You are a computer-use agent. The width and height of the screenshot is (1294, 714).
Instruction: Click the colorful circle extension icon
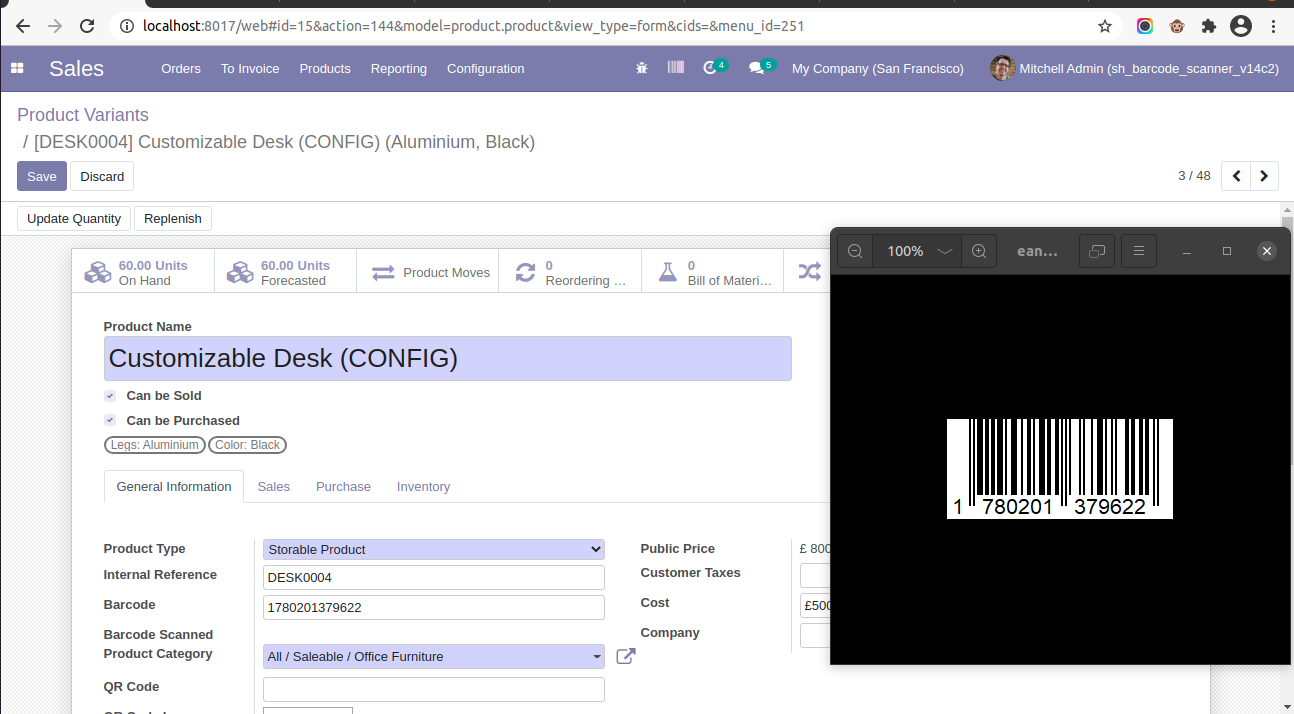pos(1145,26)
